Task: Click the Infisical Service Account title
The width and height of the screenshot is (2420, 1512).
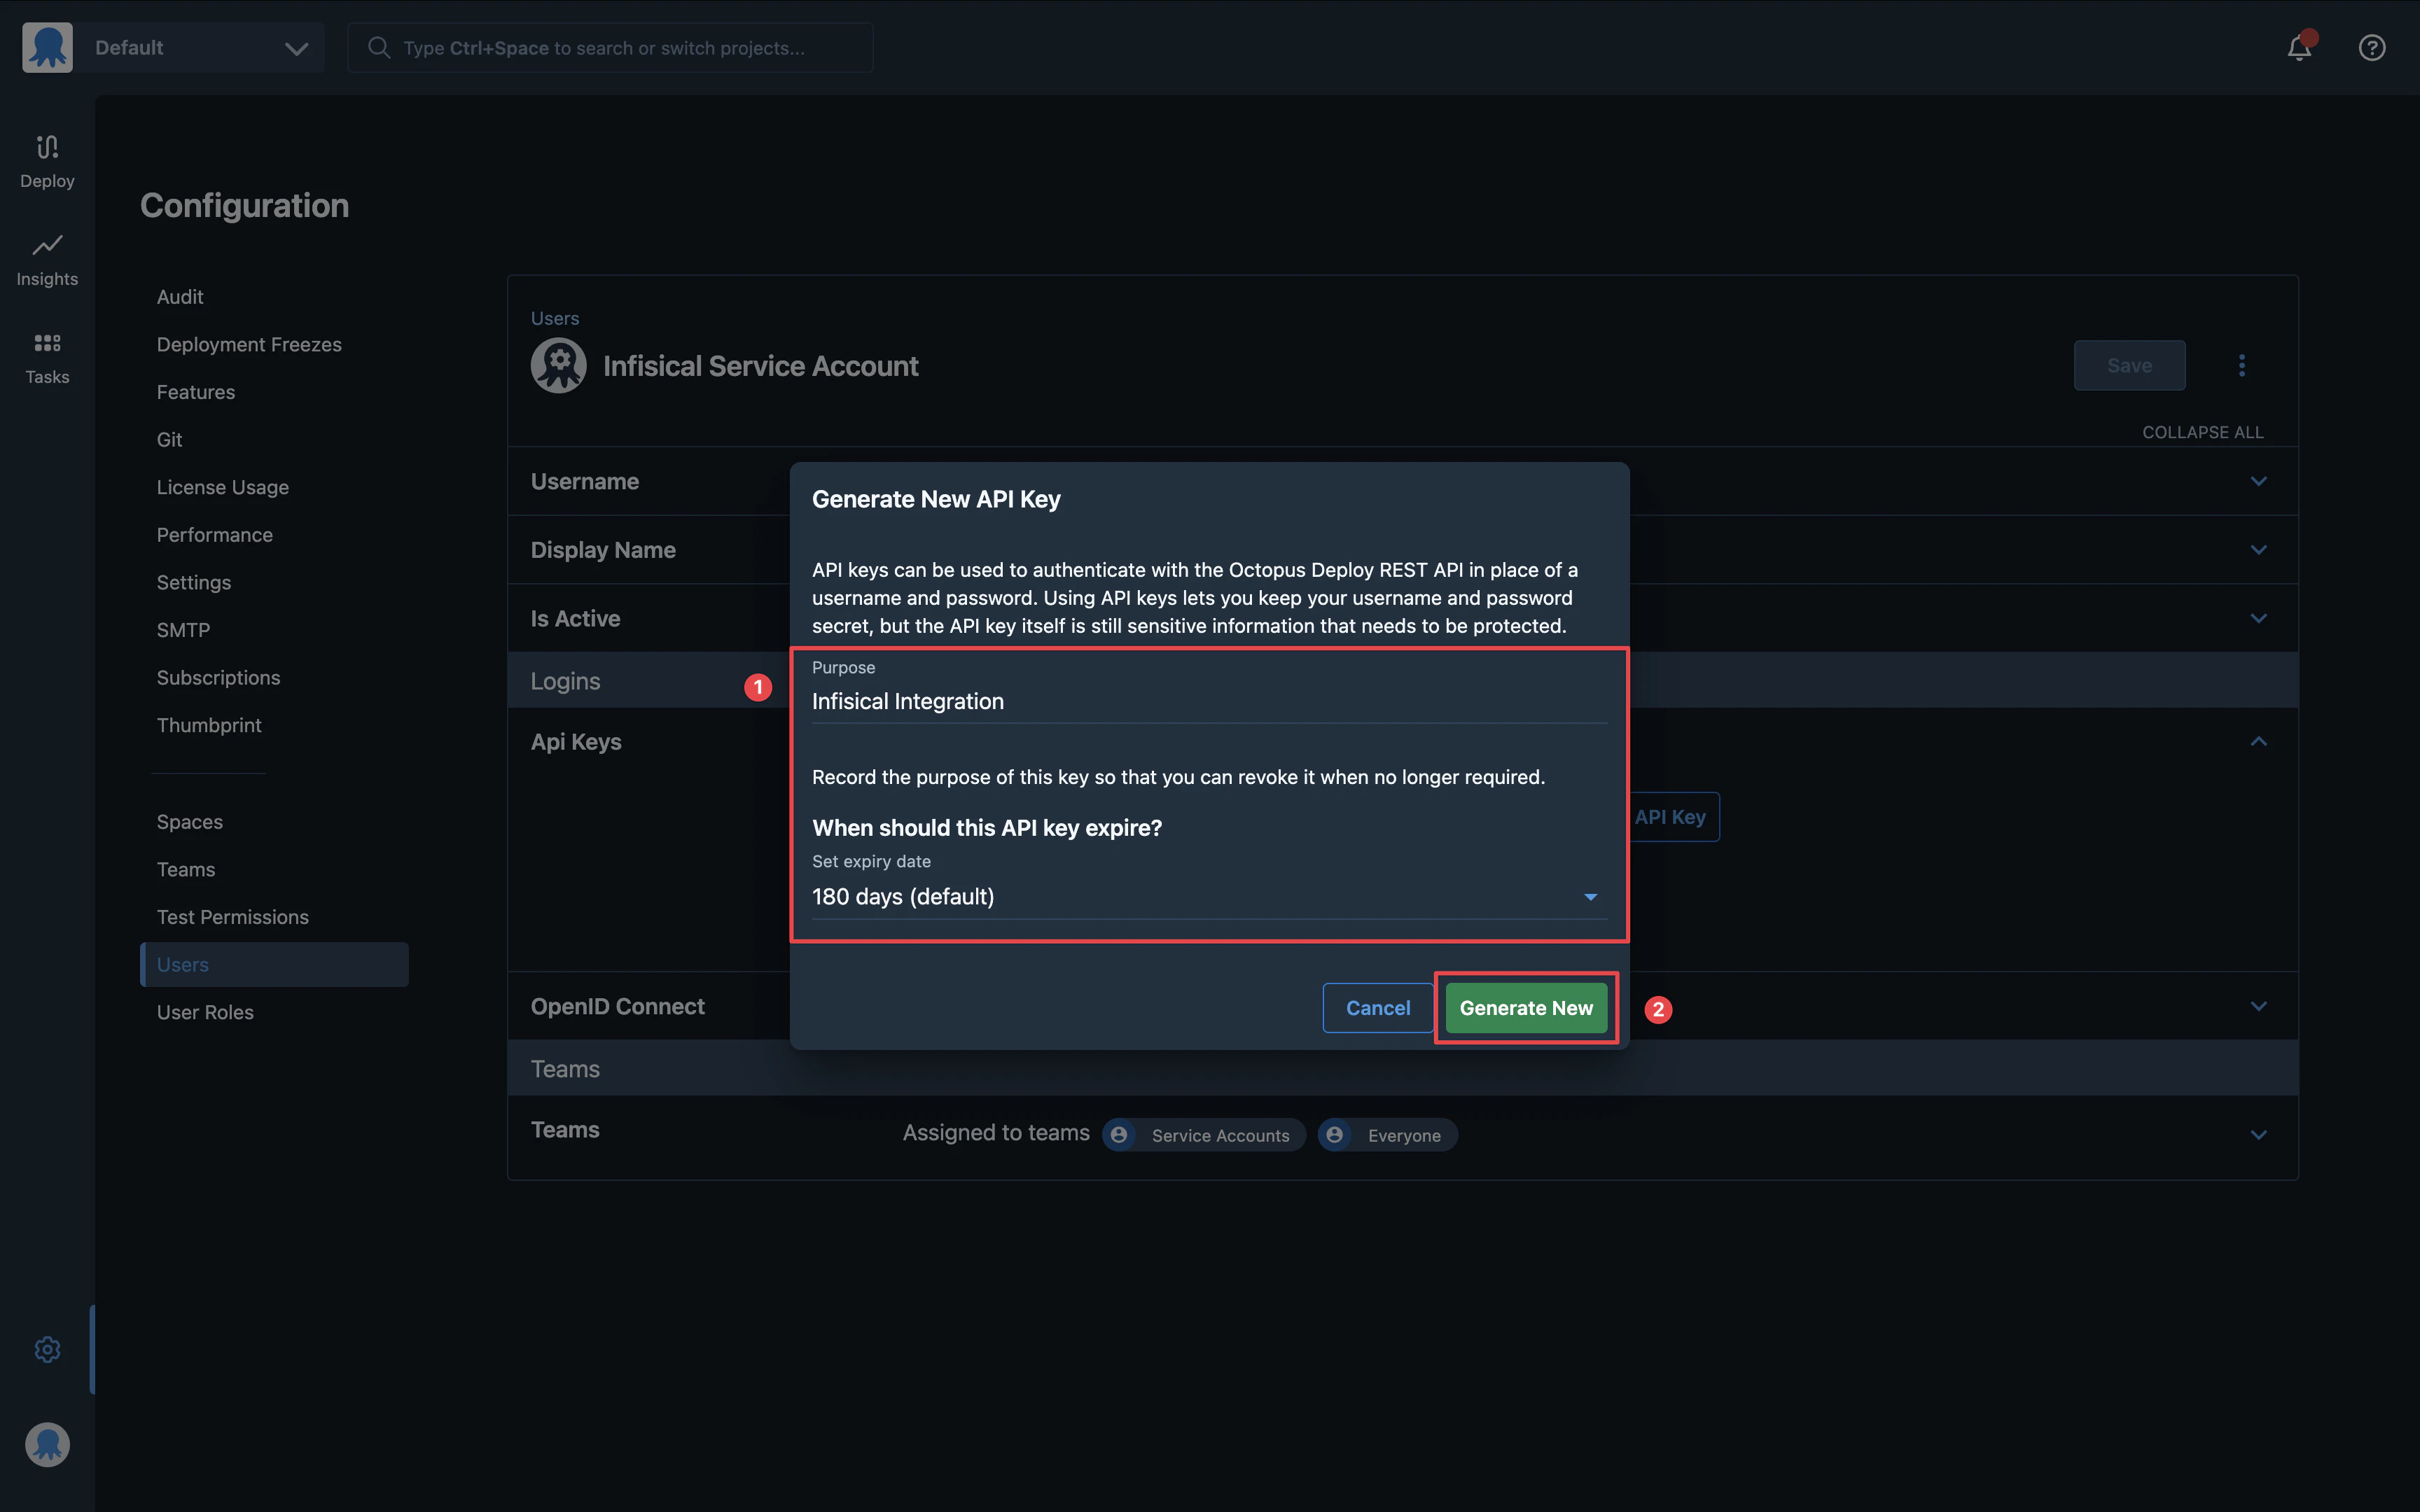Action: point(760,365)
